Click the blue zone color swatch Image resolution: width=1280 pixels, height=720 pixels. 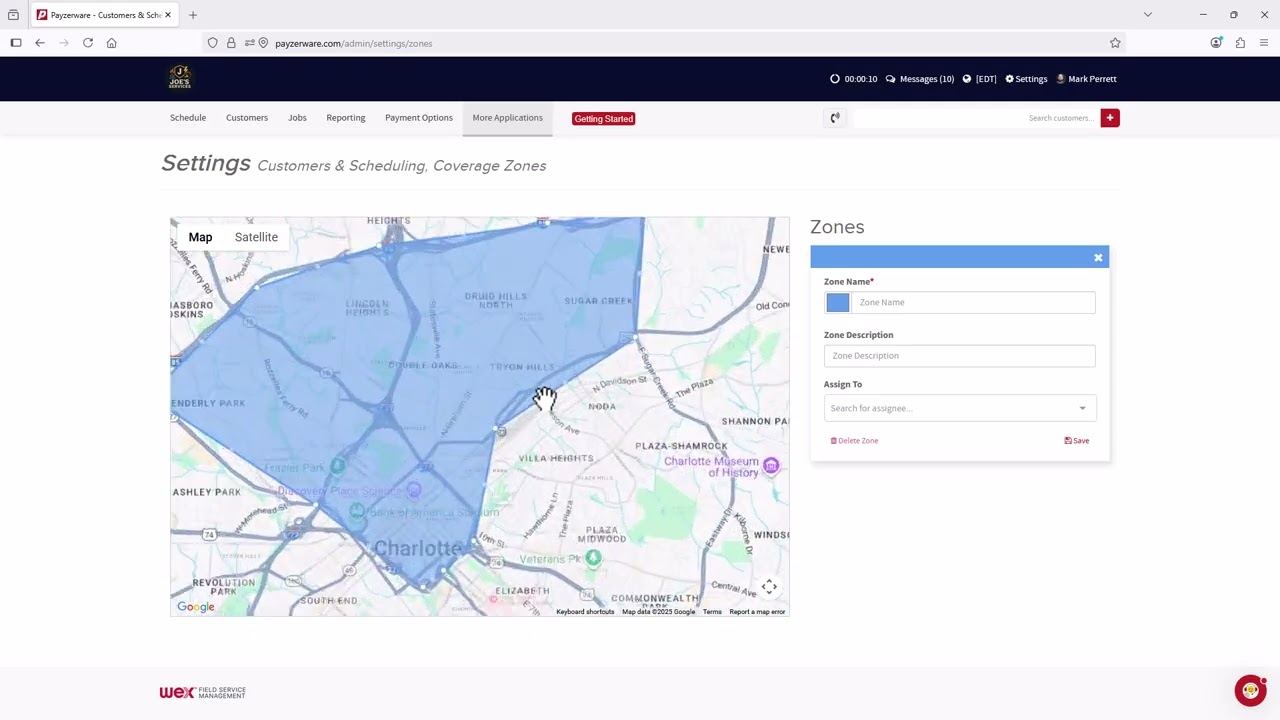click(837, 302)
